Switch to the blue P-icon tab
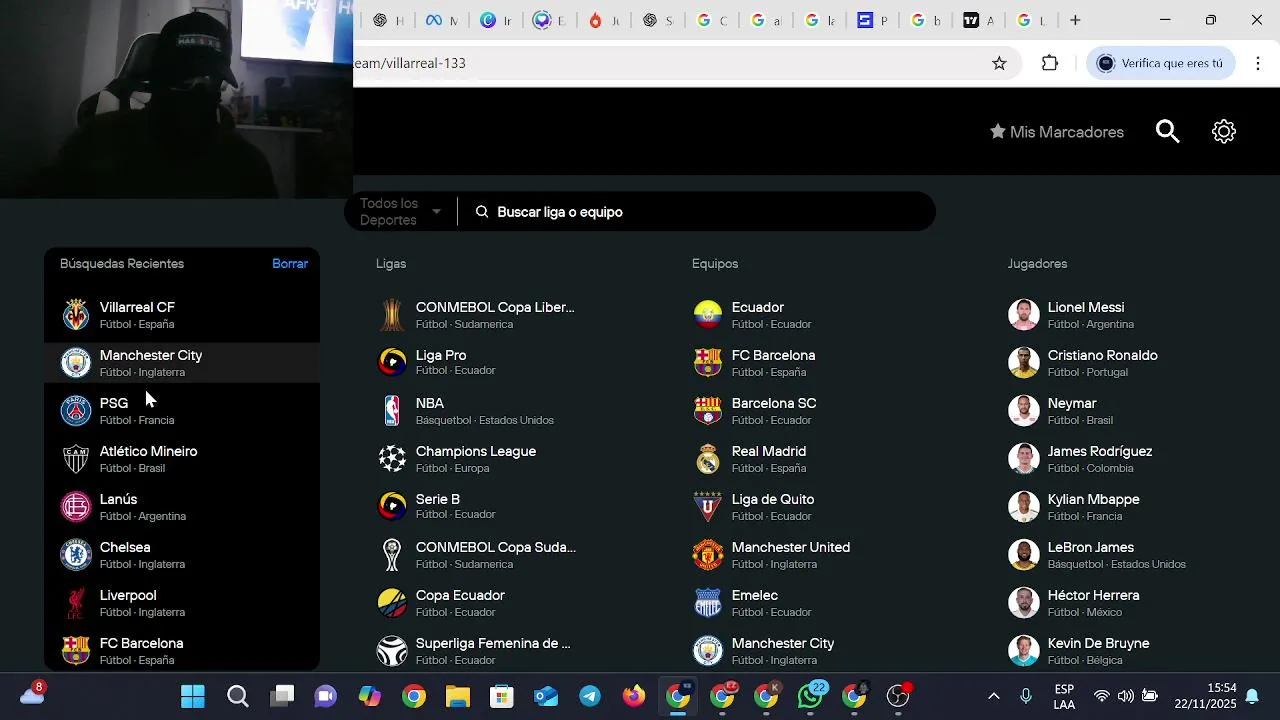Screen dimensions: 1280x720 click(x=873, y=20)
